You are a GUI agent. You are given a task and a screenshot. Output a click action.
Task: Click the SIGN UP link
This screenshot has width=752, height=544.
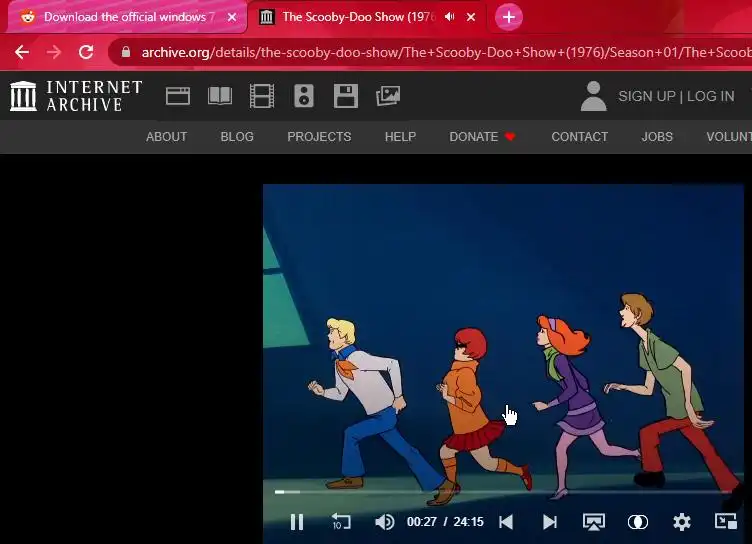[647, 96]
